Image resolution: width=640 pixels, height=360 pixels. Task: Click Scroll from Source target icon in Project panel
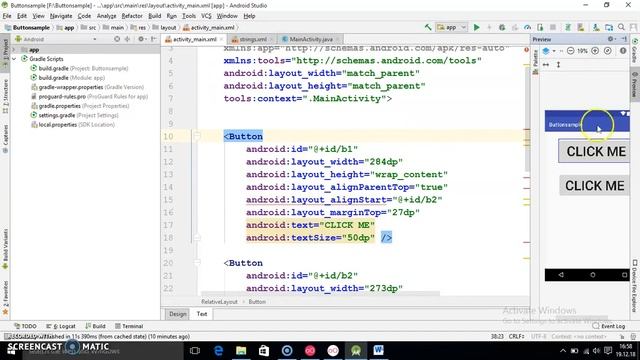tap(117, 39)
